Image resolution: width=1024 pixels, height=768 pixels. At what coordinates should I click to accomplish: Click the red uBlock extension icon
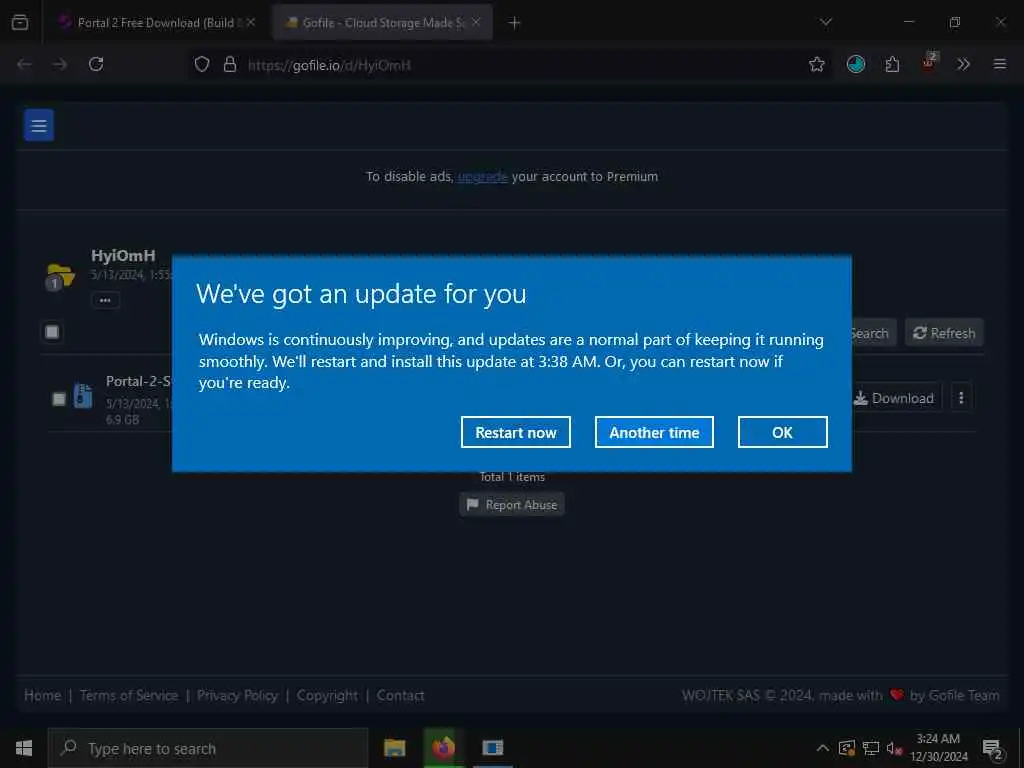point(929,63)
